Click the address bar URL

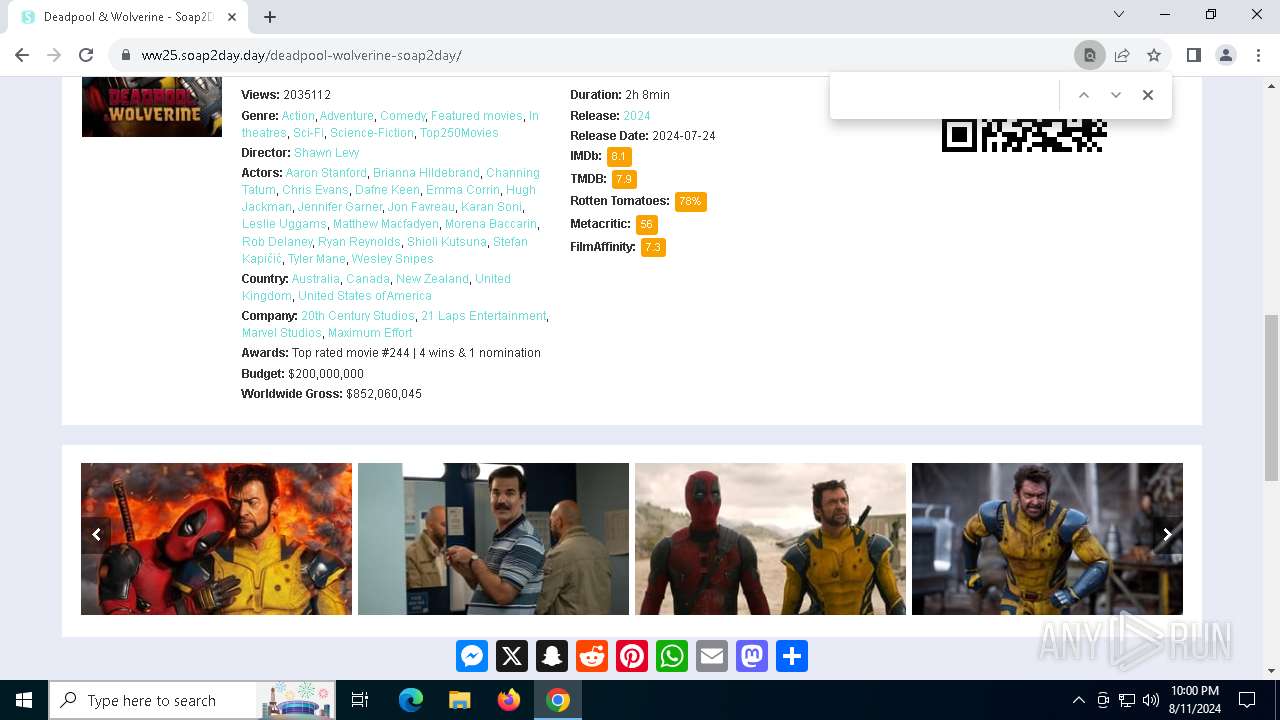pos(301,55)
